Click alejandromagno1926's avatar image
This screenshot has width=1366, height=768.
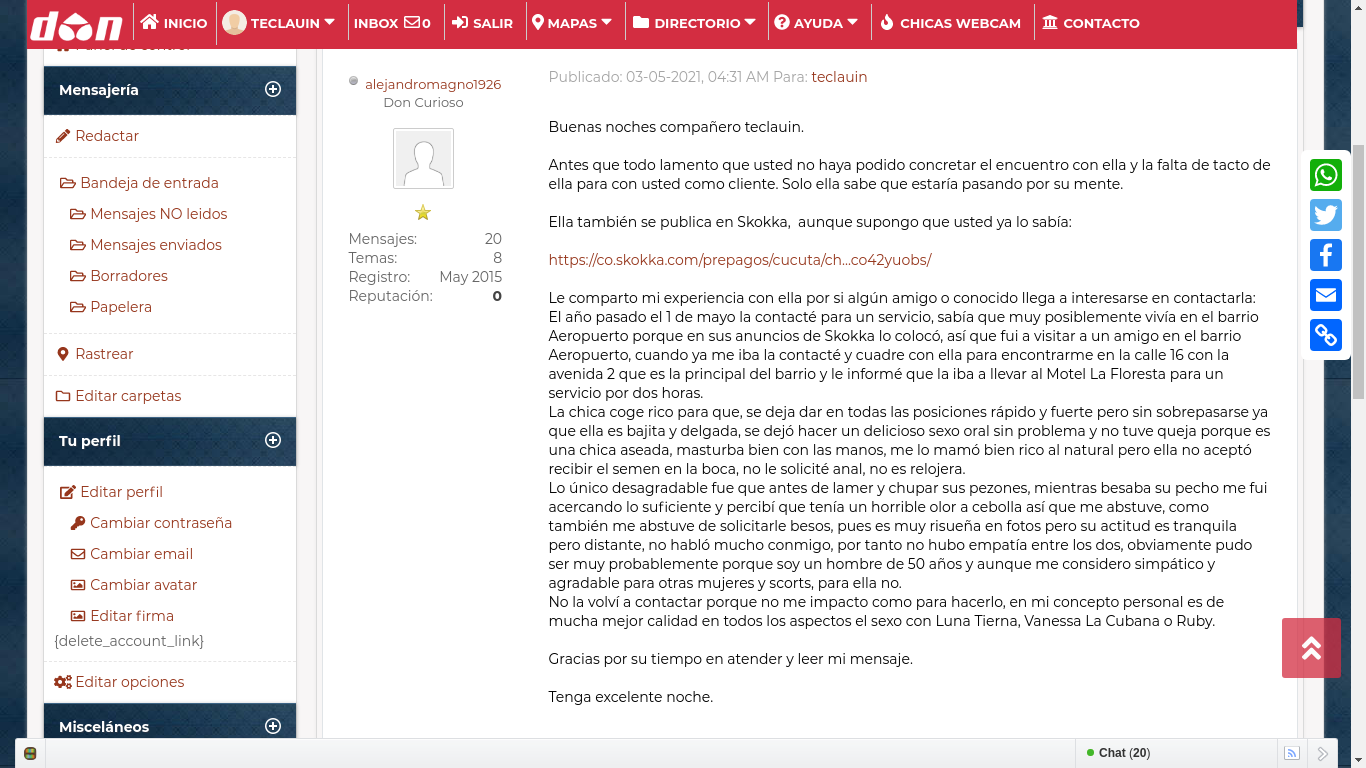click(423, 158)
